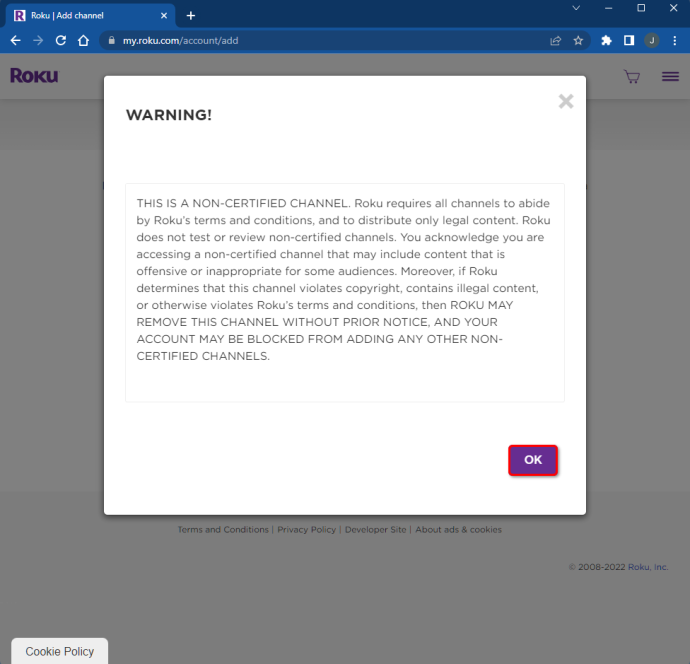The image size is (690, 664).
Task: Close the Roku Add channel tab
Action: coord(164,15)
